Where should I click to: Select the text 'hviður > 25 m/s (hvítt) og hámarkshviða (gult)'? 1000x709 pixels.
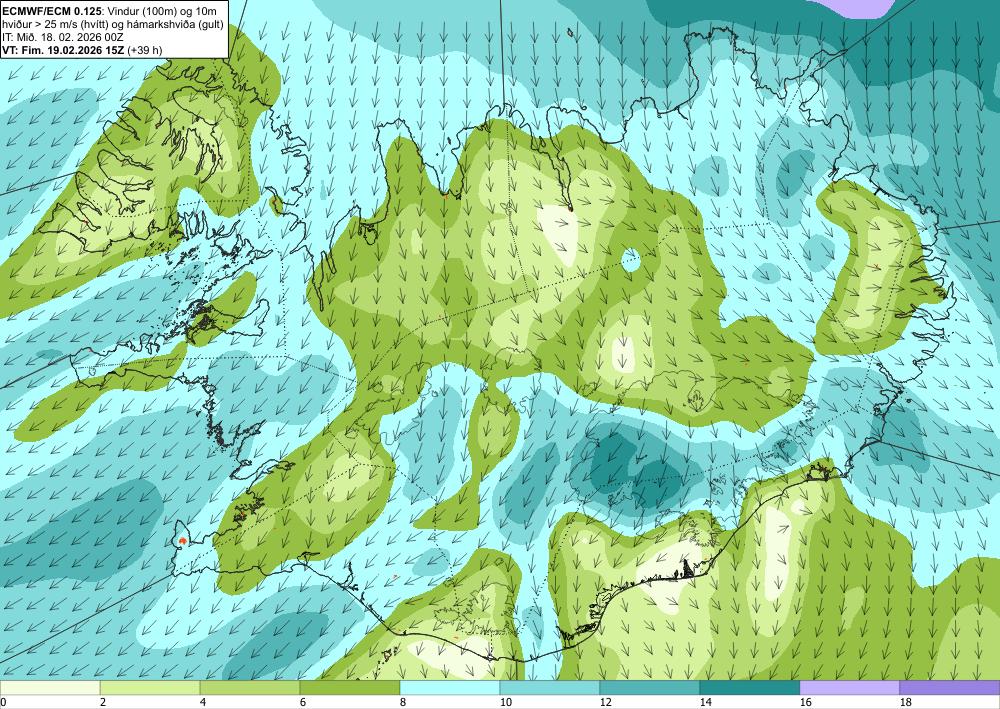[x=113, y=24]
